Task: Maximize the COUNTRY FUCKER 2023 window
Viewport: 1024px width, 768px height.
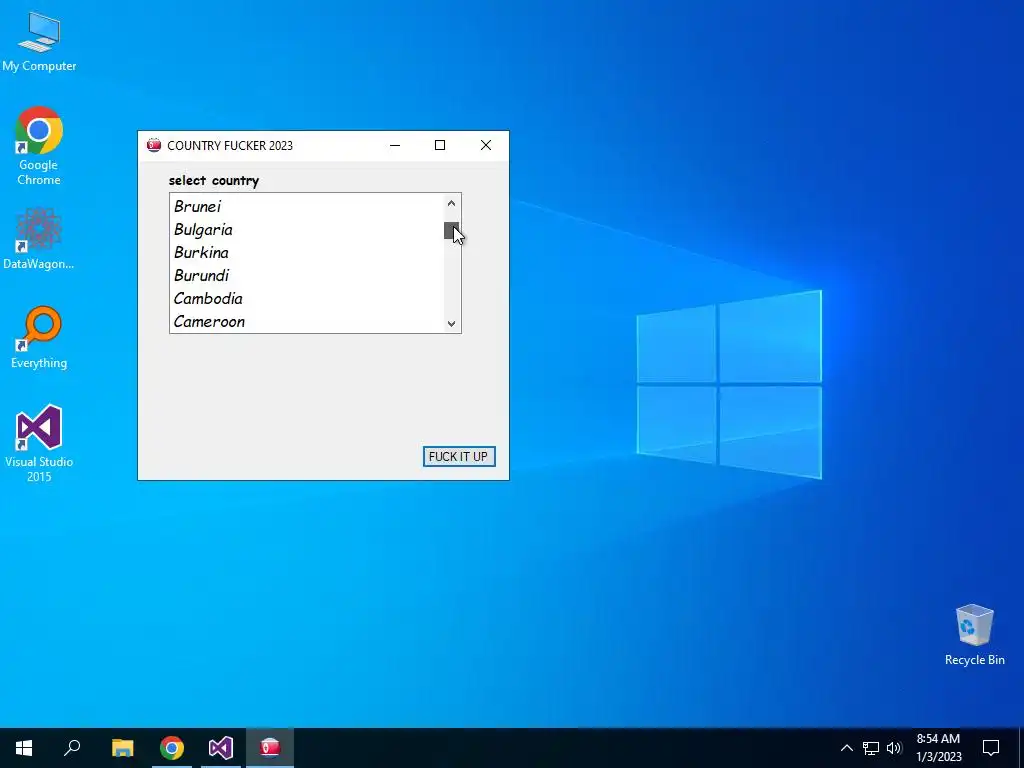Action: point(440,145)
